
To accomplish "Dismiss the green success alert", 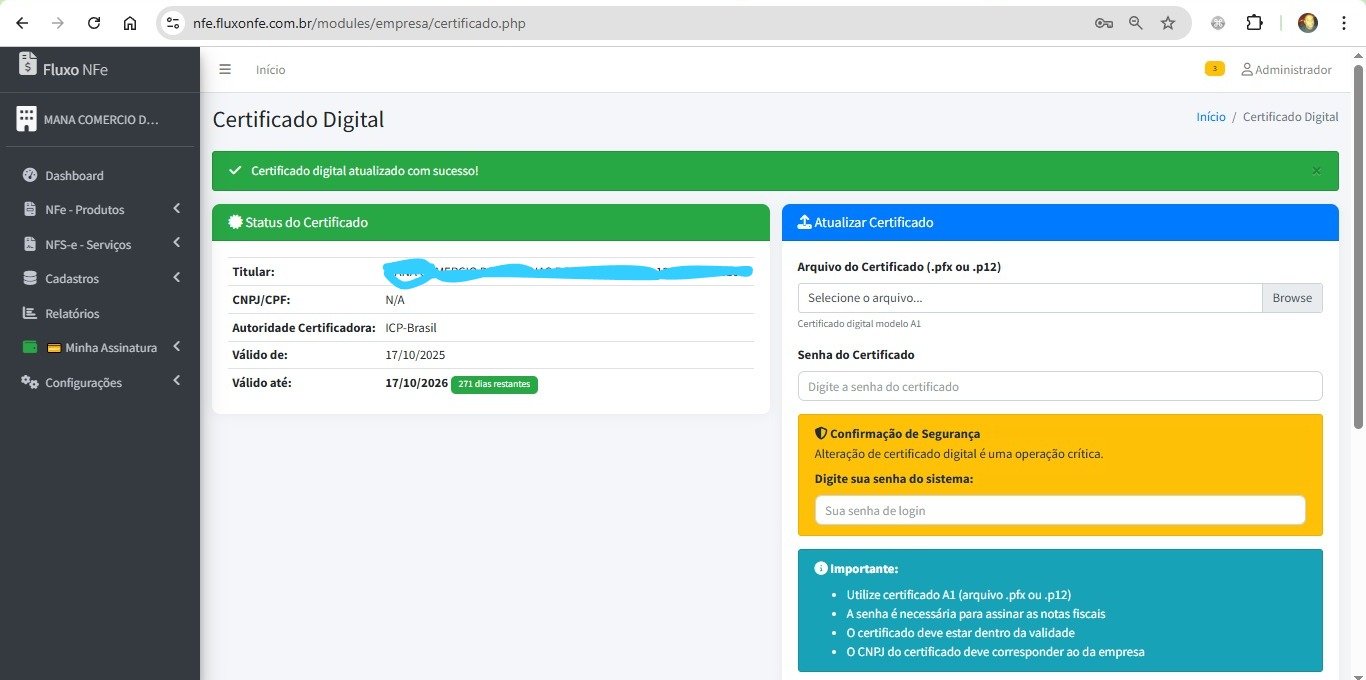I will 1316,170.
